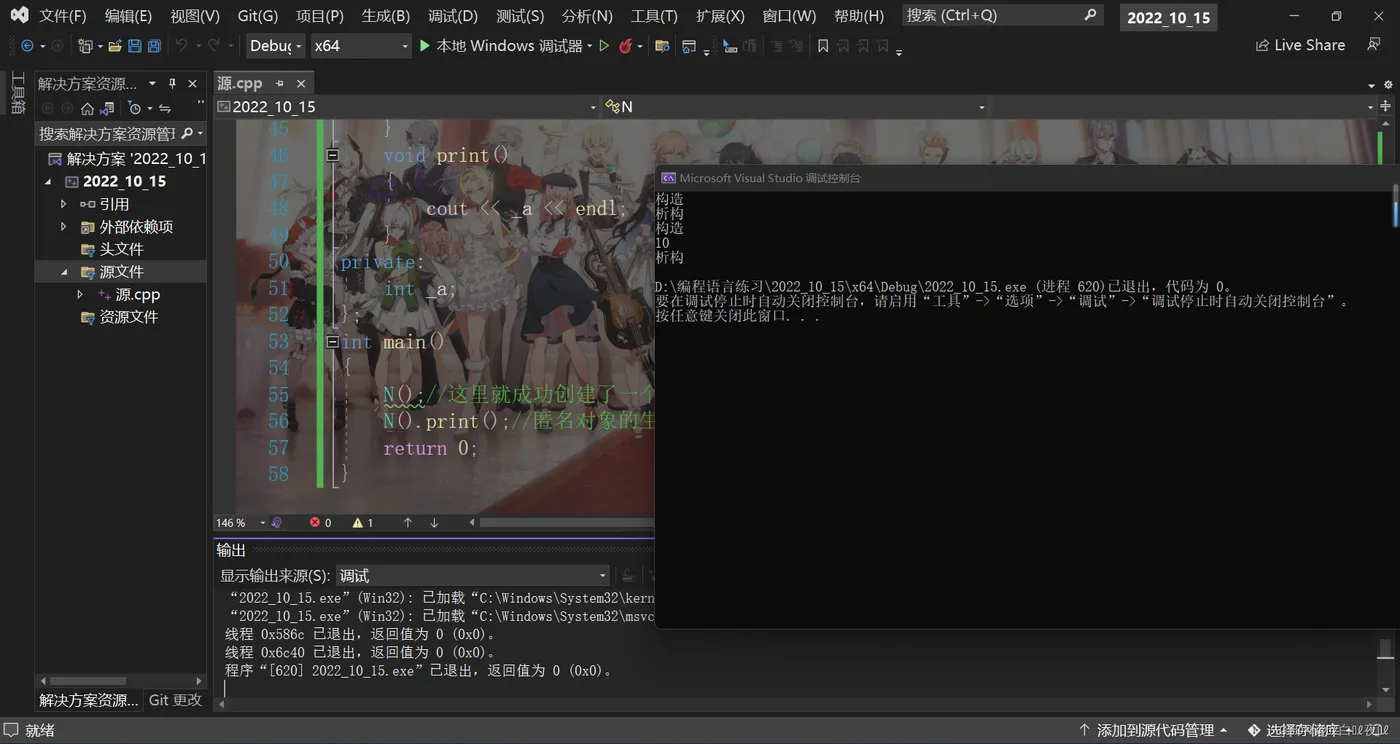The image size is (1400, 744).
Task: Collapse the void print() code block
Action: point(333,155)
